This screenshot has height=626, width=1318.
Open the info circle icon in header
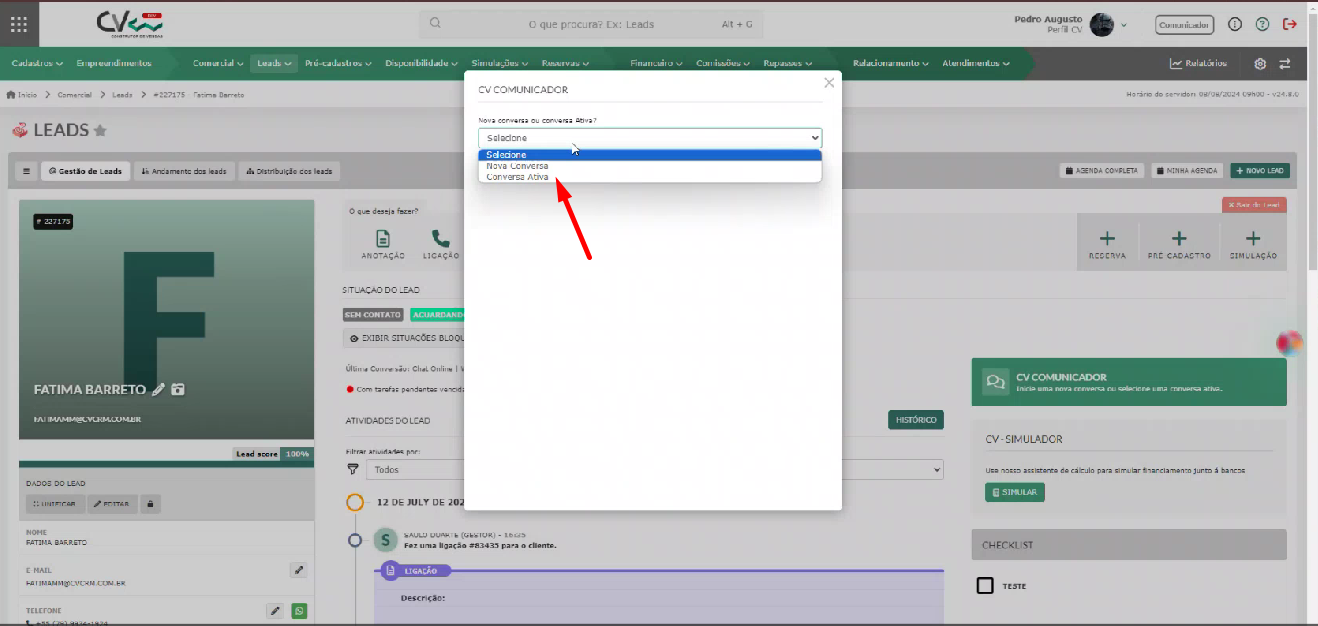click(x=1235, y=24)
